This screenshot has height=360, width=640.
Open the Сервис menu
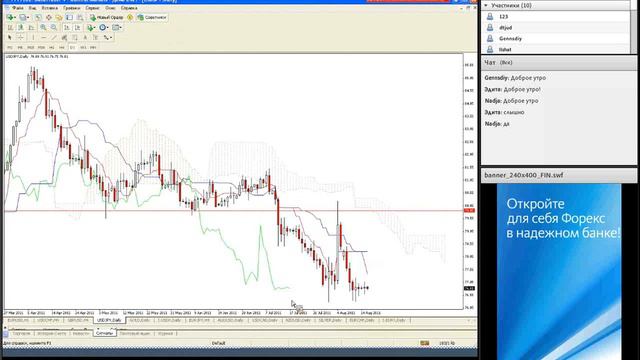(92, 8)
